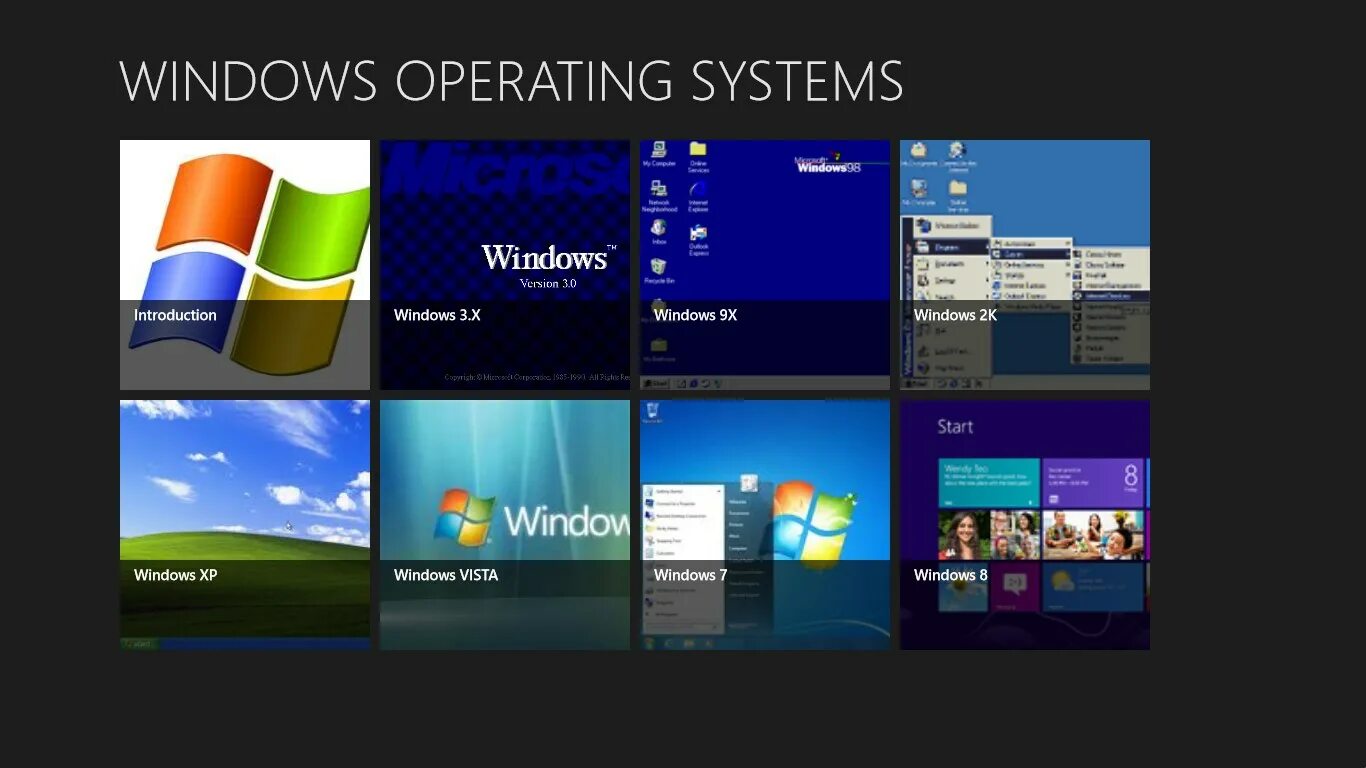Choose the Windows XP tile

pos(245,525)
